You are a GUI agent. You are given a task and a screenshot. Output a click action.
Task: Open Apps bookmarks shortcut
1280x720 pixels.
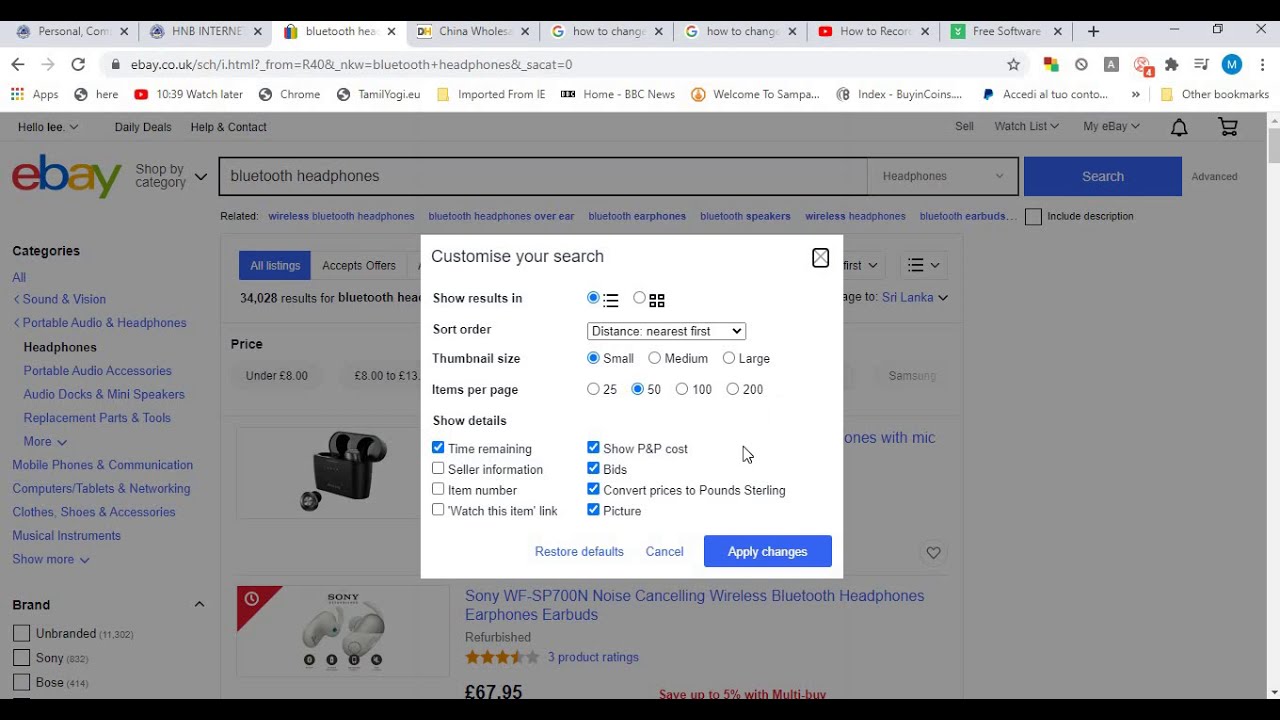point(35,94)
